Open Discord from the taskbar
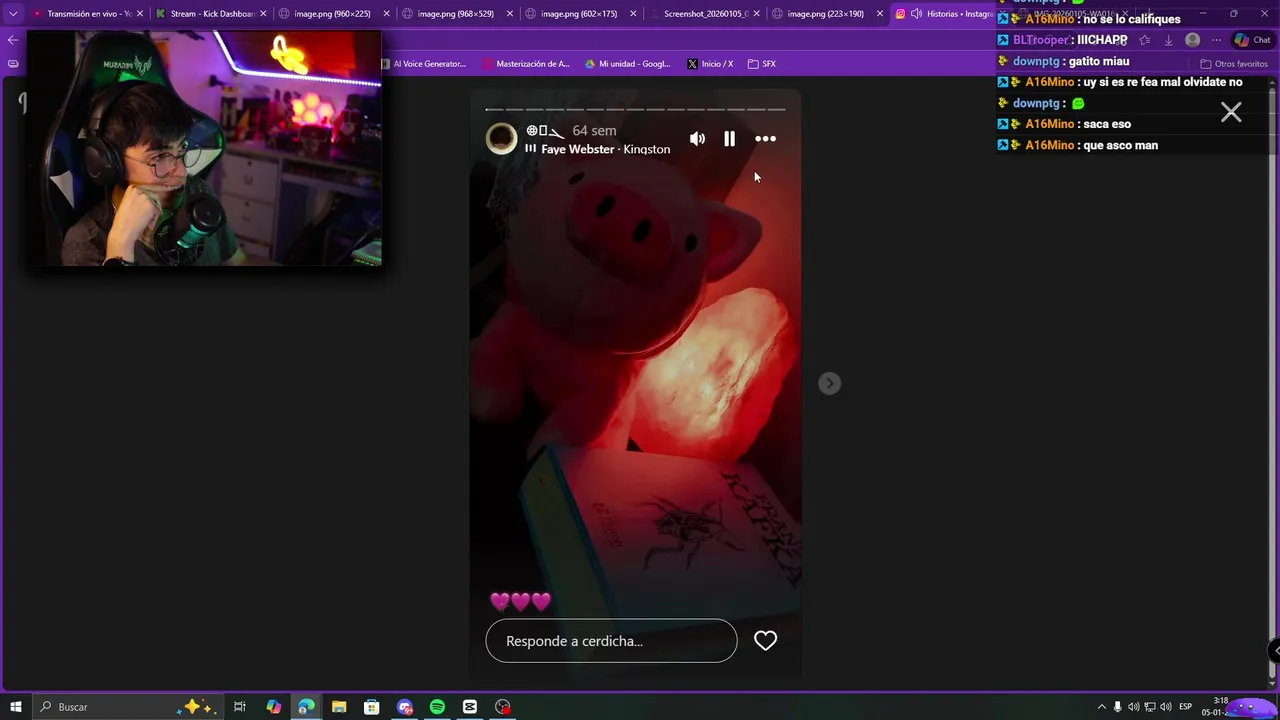The width and height of the screenshot is (1280, 720). [404, 707]
